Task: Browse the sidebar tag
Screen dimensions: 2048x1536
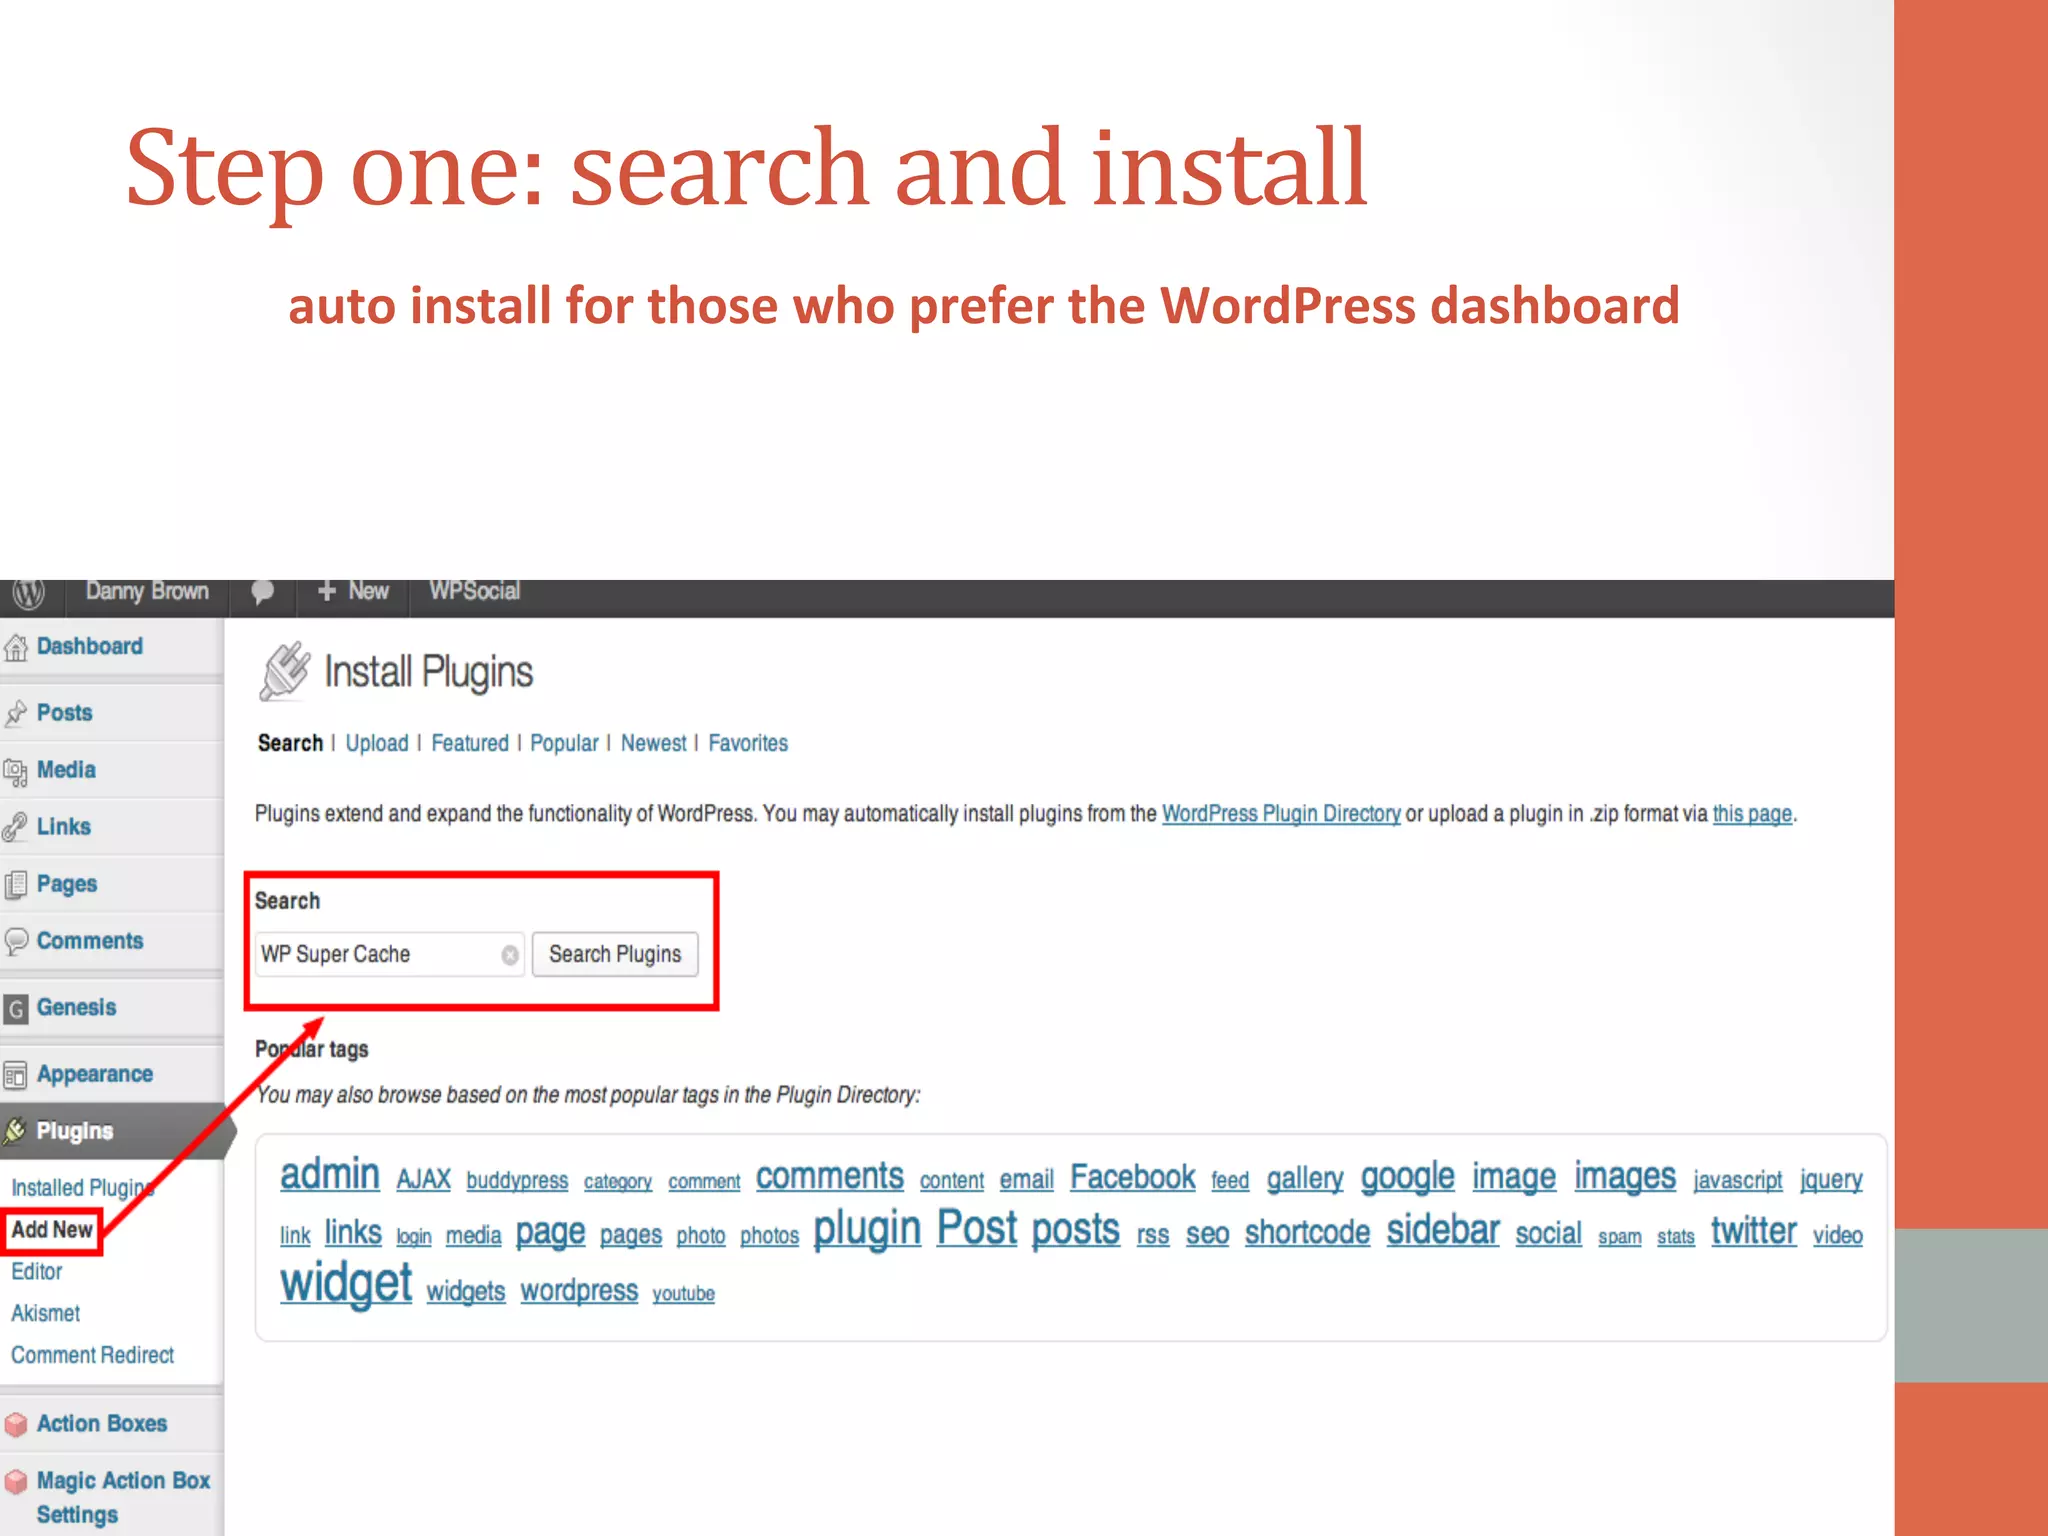Action: tap(1443, 1230)
